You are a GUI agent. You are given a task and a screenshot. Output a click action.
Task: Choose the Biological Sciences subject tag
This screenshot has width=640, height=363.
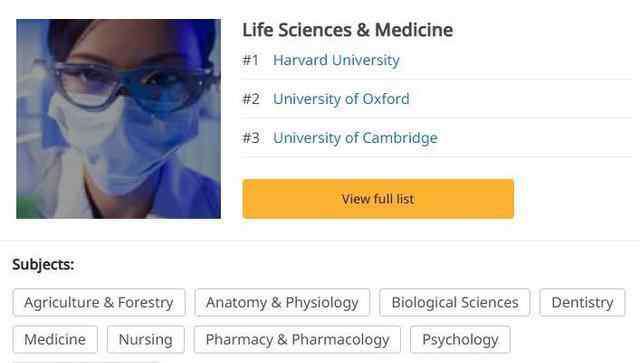(x=455, y=303)
